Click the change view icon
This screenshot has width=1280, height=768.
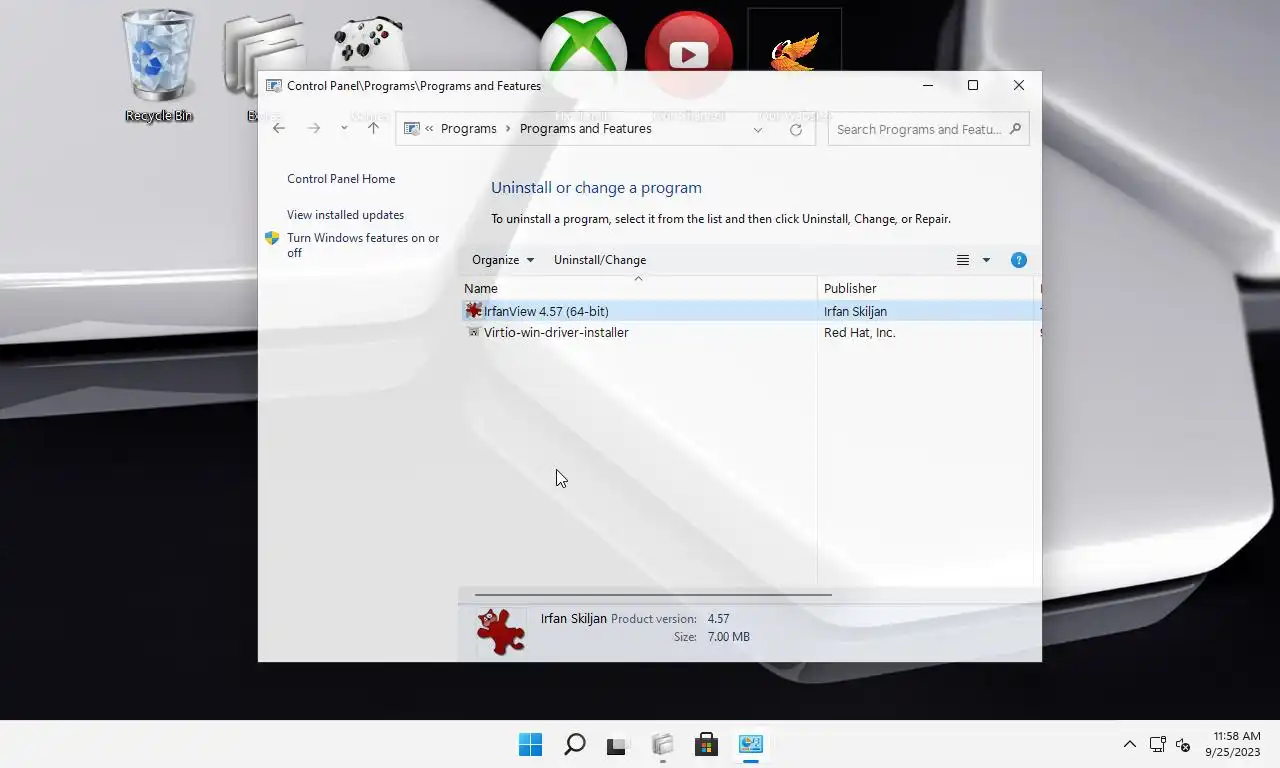(963, 260)
